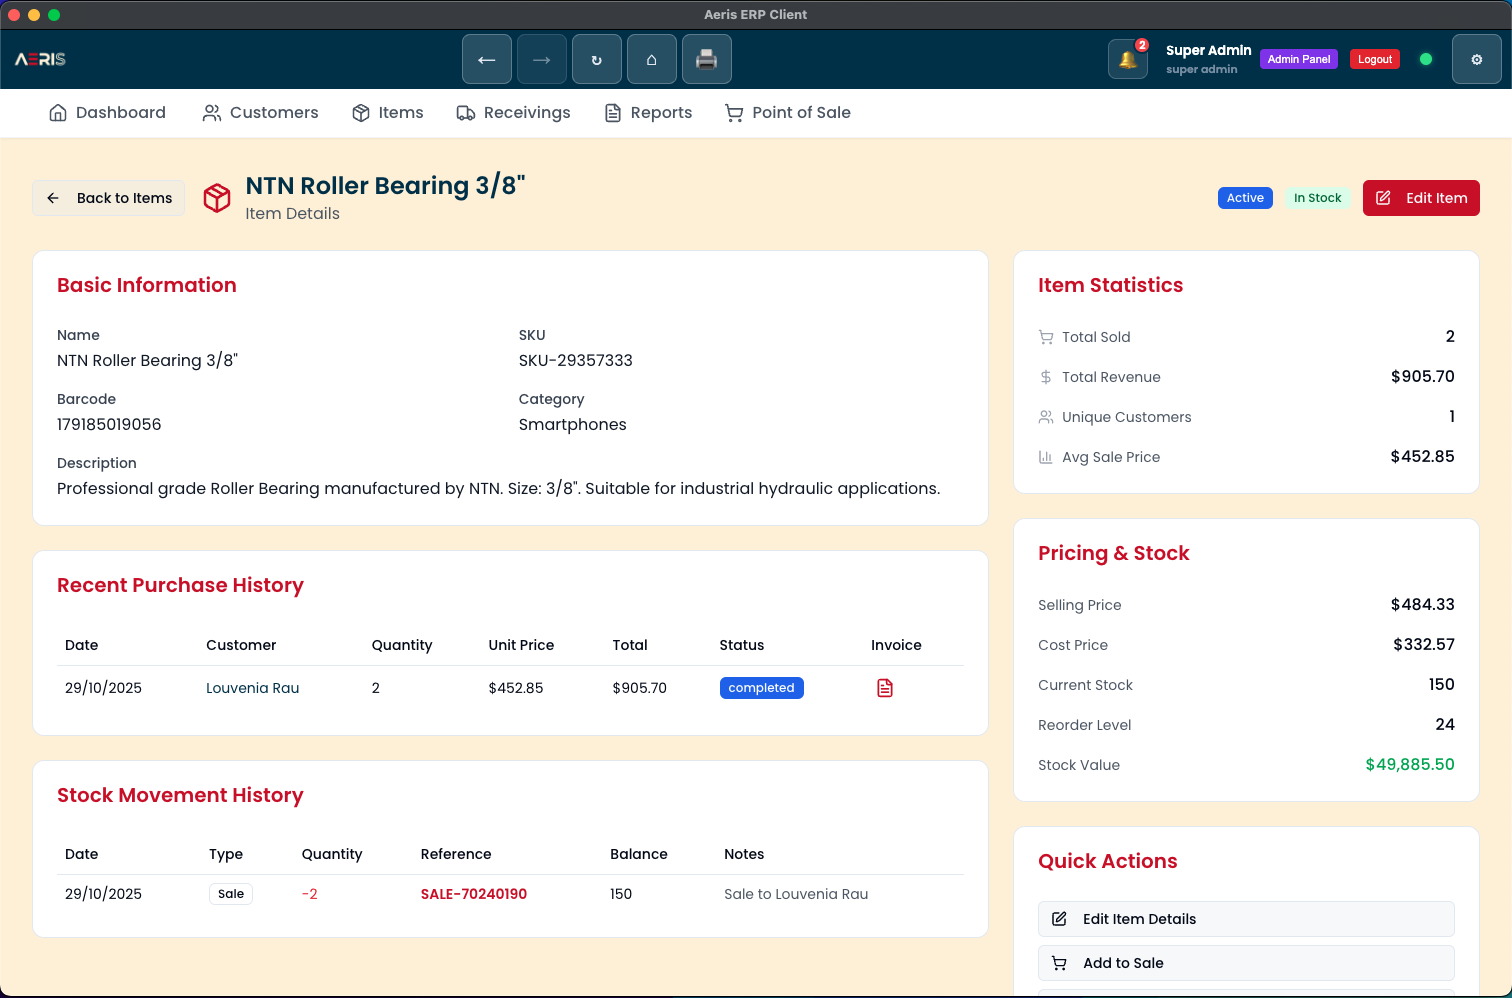The height and width of the screenshot is (998, 1512).
Task: Switch to the Items menu
Action: 388,113
